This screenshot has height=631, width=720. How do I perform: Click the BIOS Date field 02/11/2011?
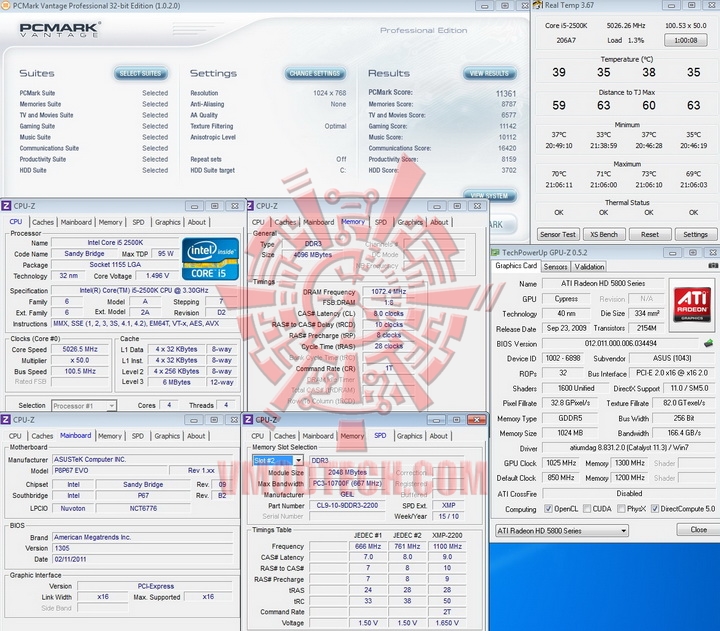click(x=142, y=559)
